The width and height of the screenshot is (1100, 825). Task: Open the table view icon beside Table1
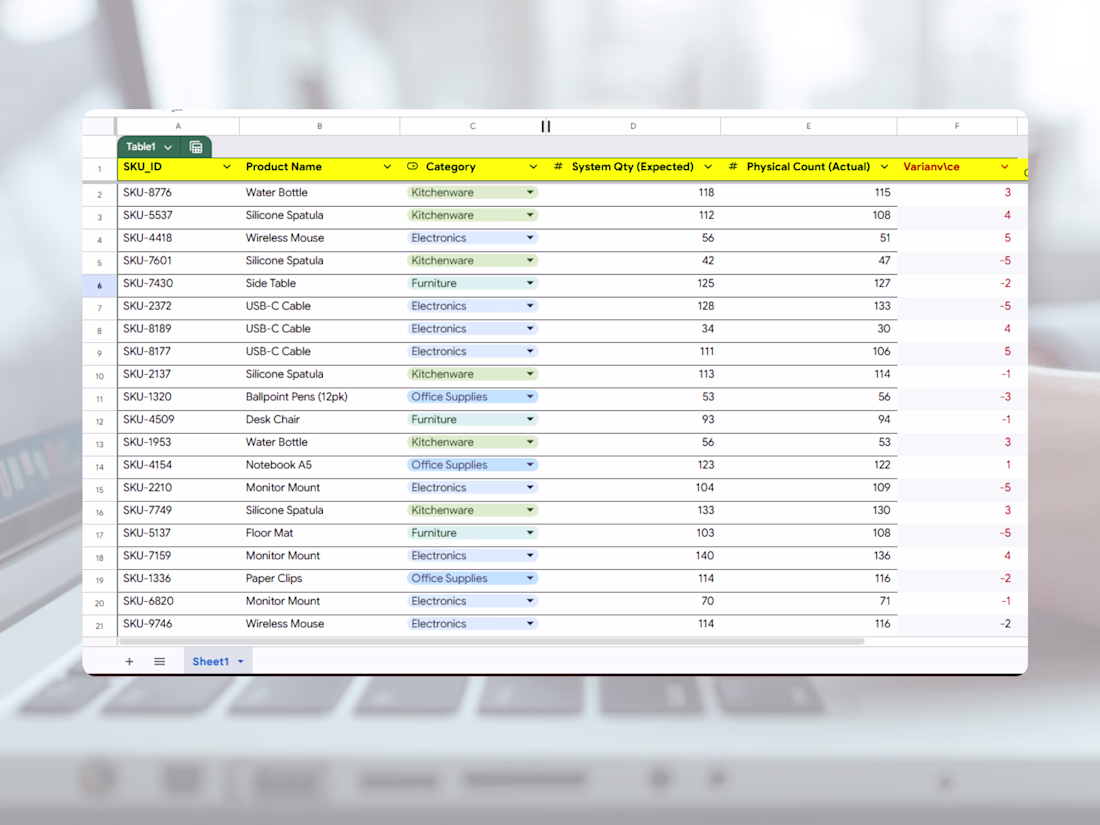(196, 147)
